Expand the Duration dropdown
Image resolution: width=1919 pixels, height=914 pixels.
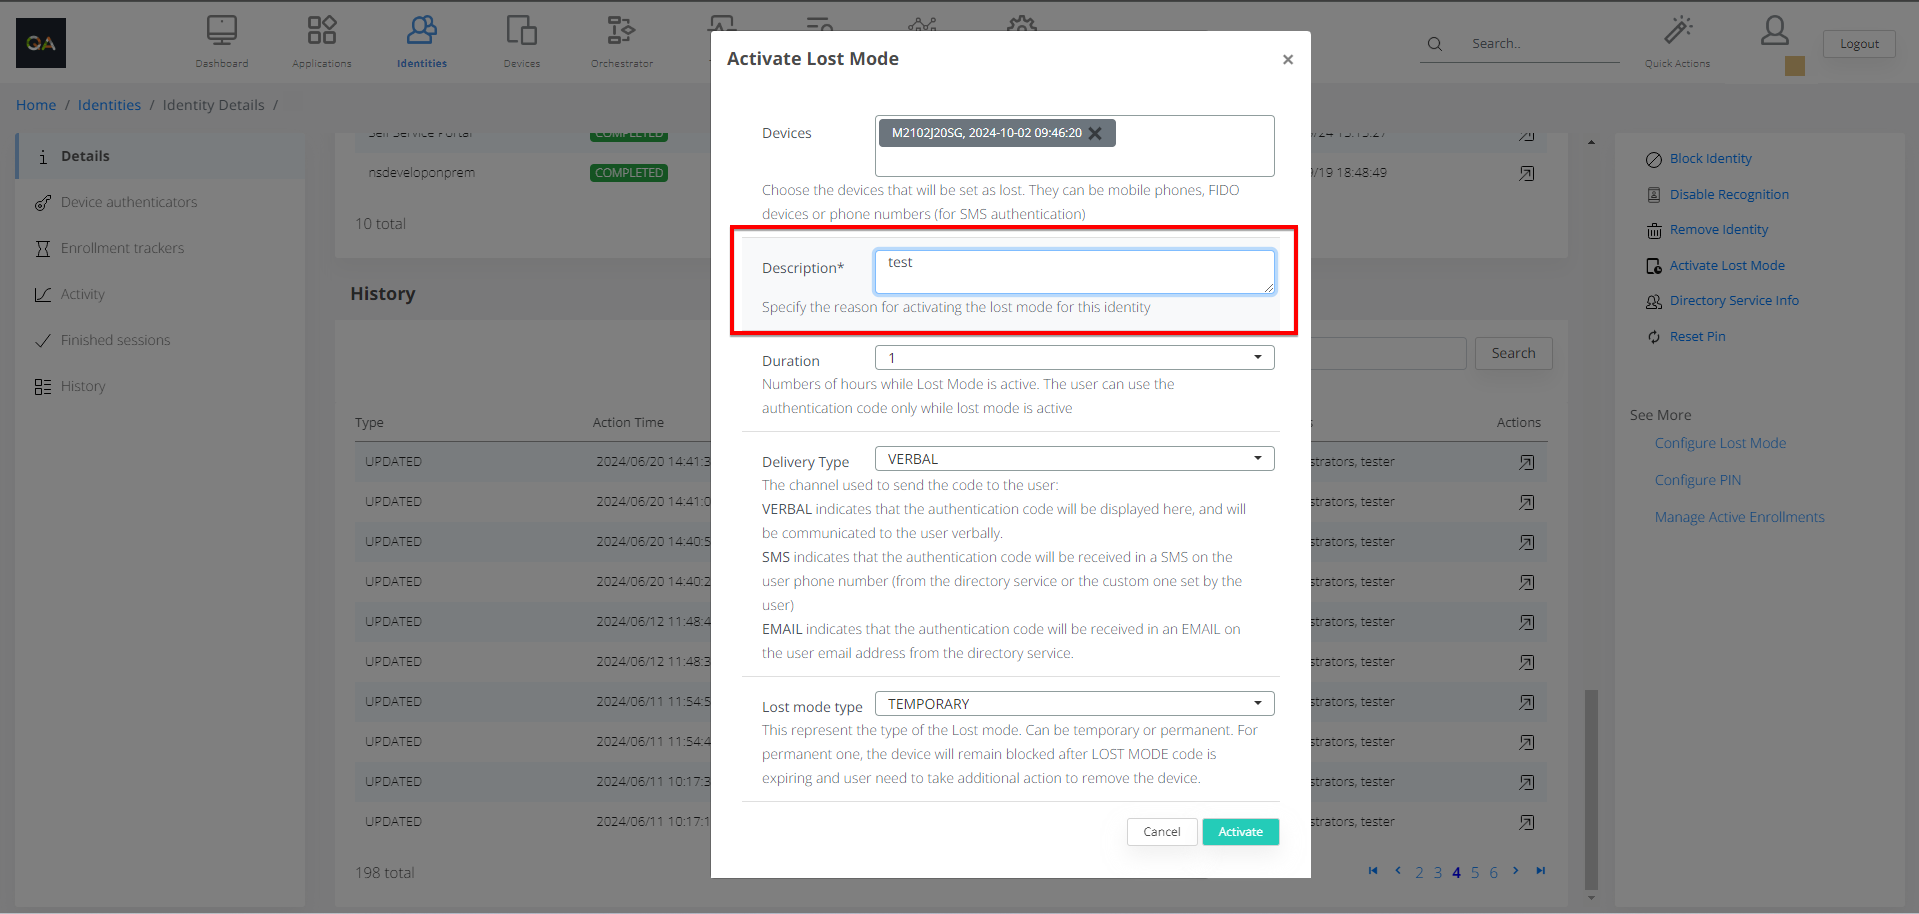coord(1074,358)
